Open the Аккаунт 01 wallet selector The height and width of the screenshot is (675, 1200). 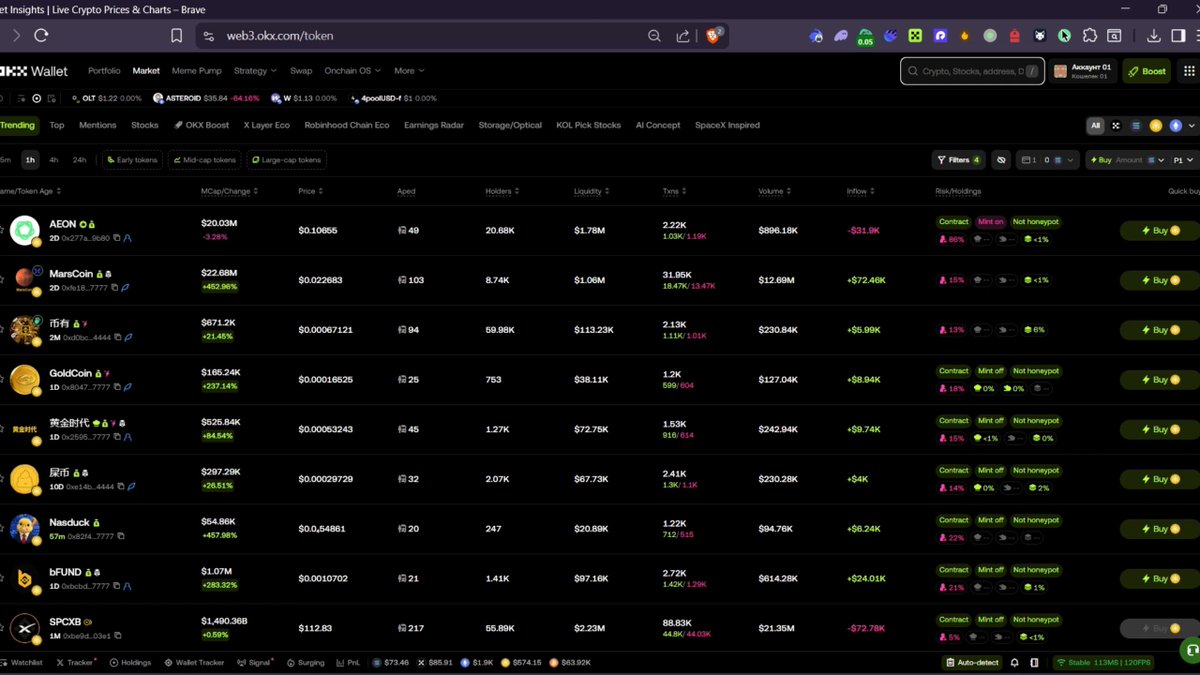click(1083, 71)
